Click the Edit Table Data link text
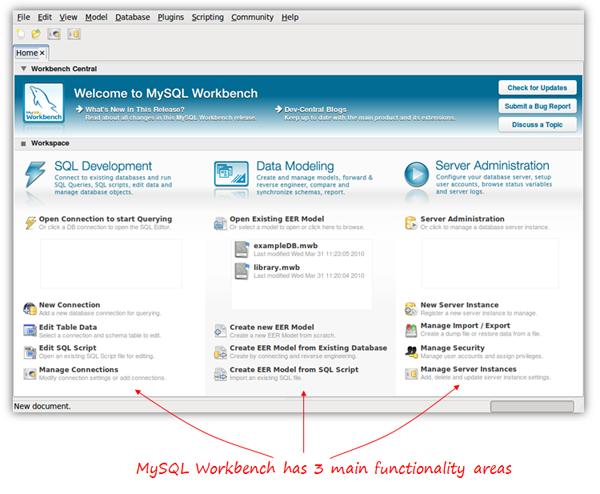The height and width of the screenshot is (494, 600). pyautogui.click(x=68, y=327)
